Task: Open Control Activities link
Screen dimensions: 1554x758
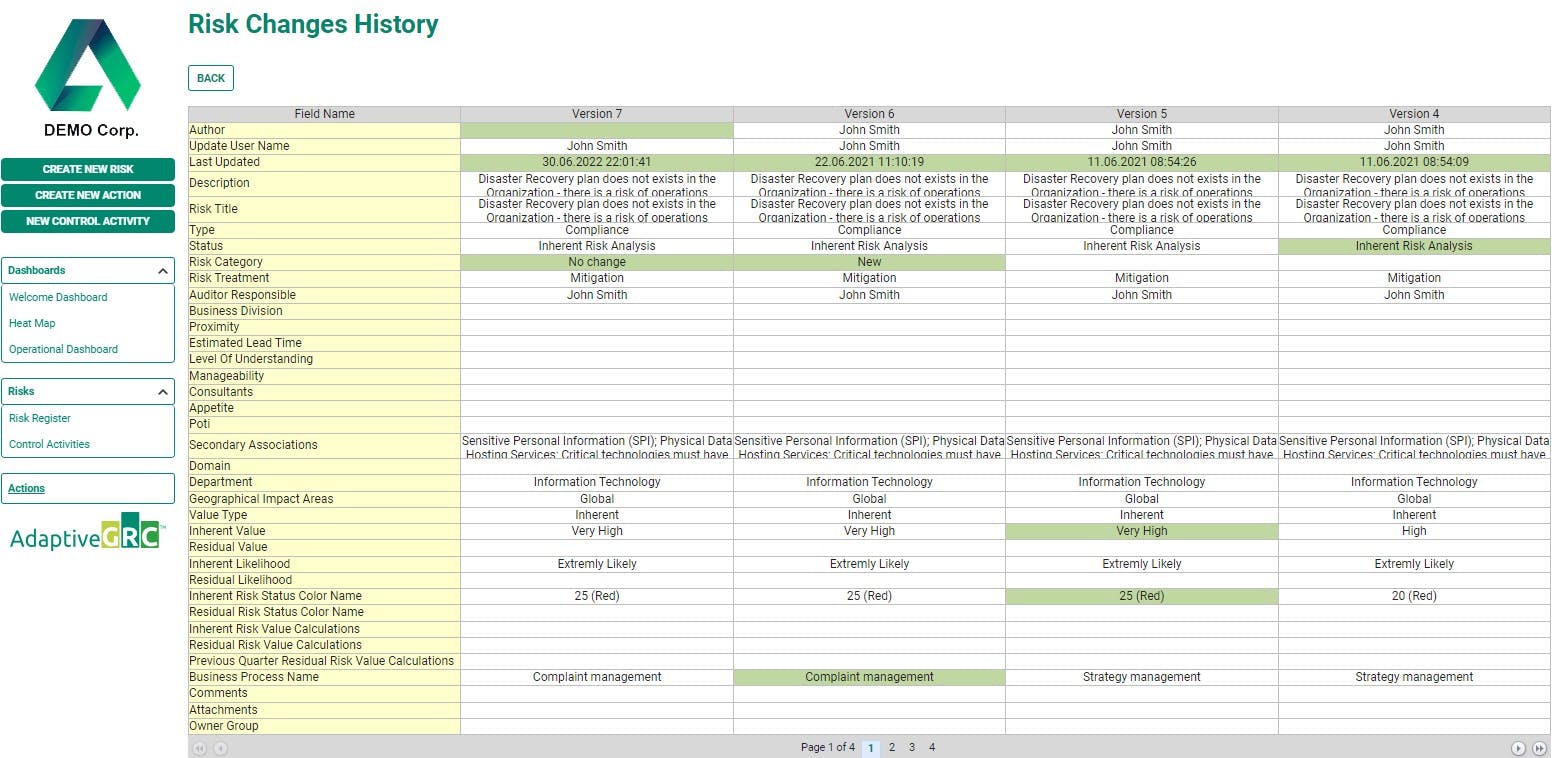Action: tap(49, 444)
